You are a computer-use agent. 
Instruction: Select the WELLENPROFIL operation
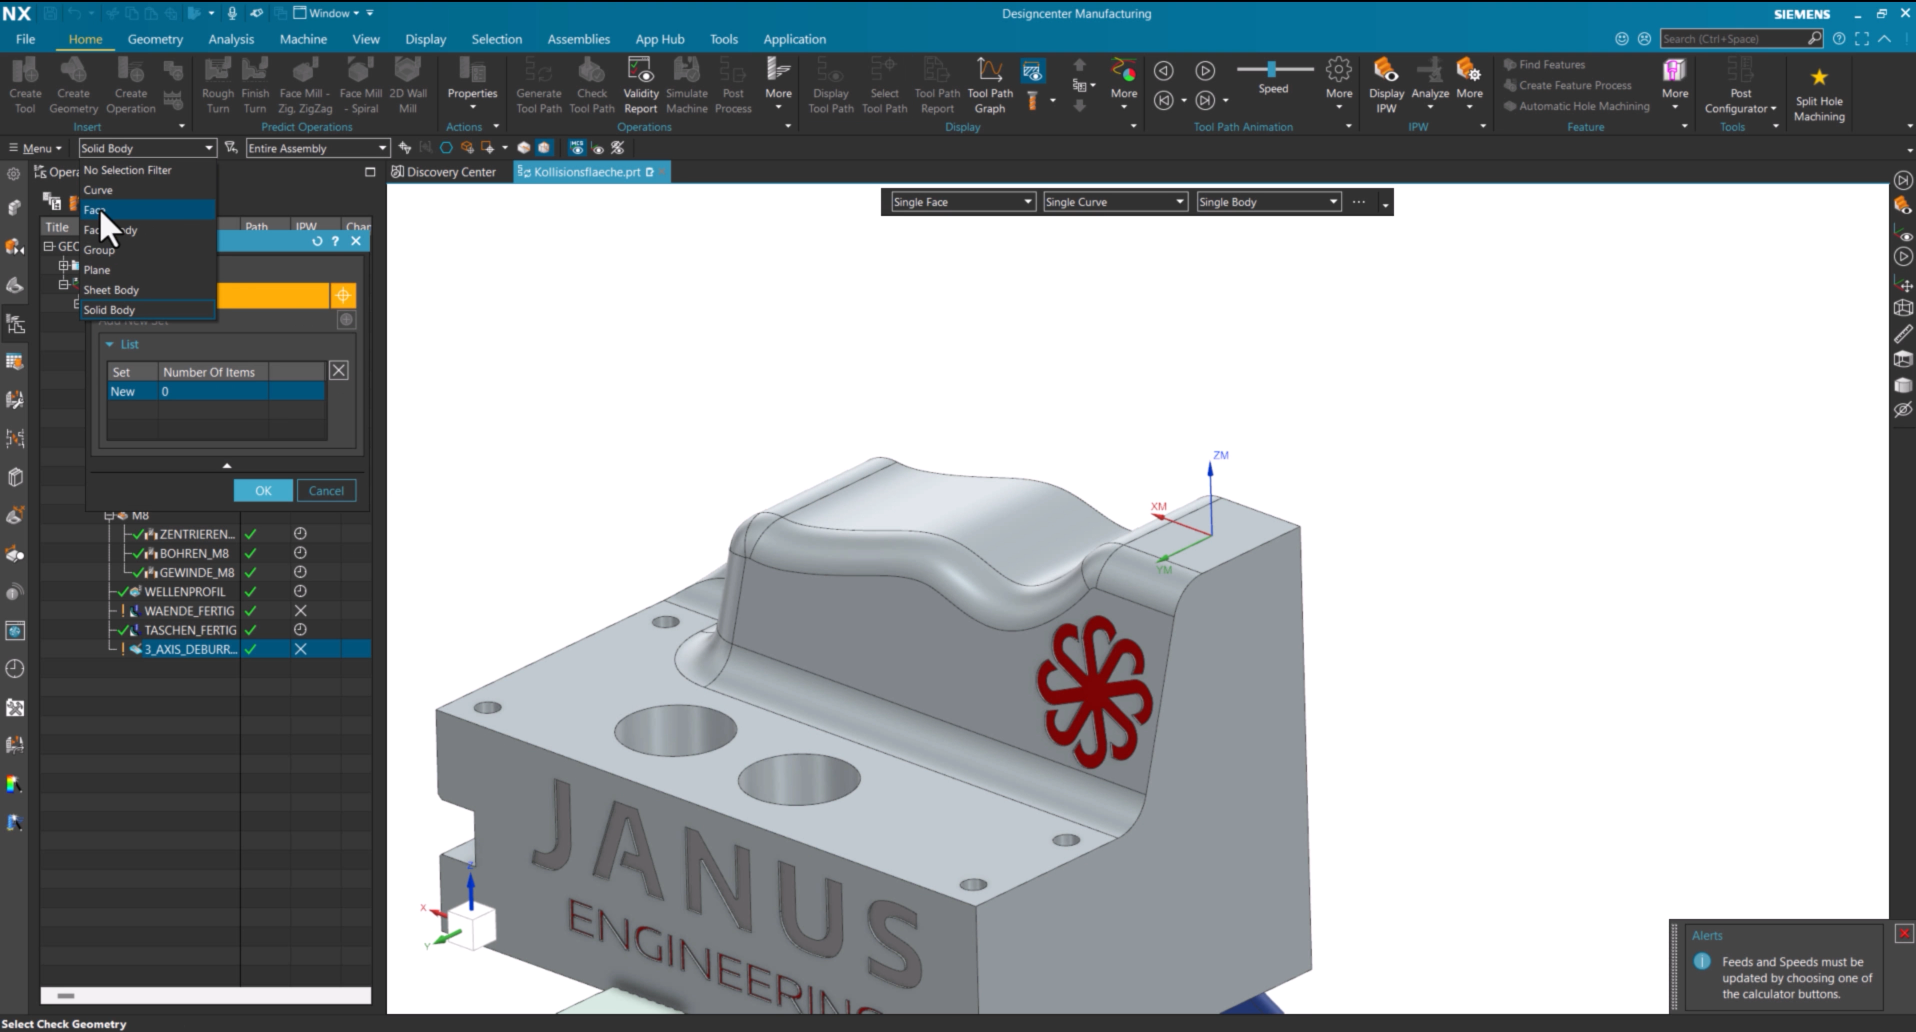pyautogui.click(x=185, y=592)
